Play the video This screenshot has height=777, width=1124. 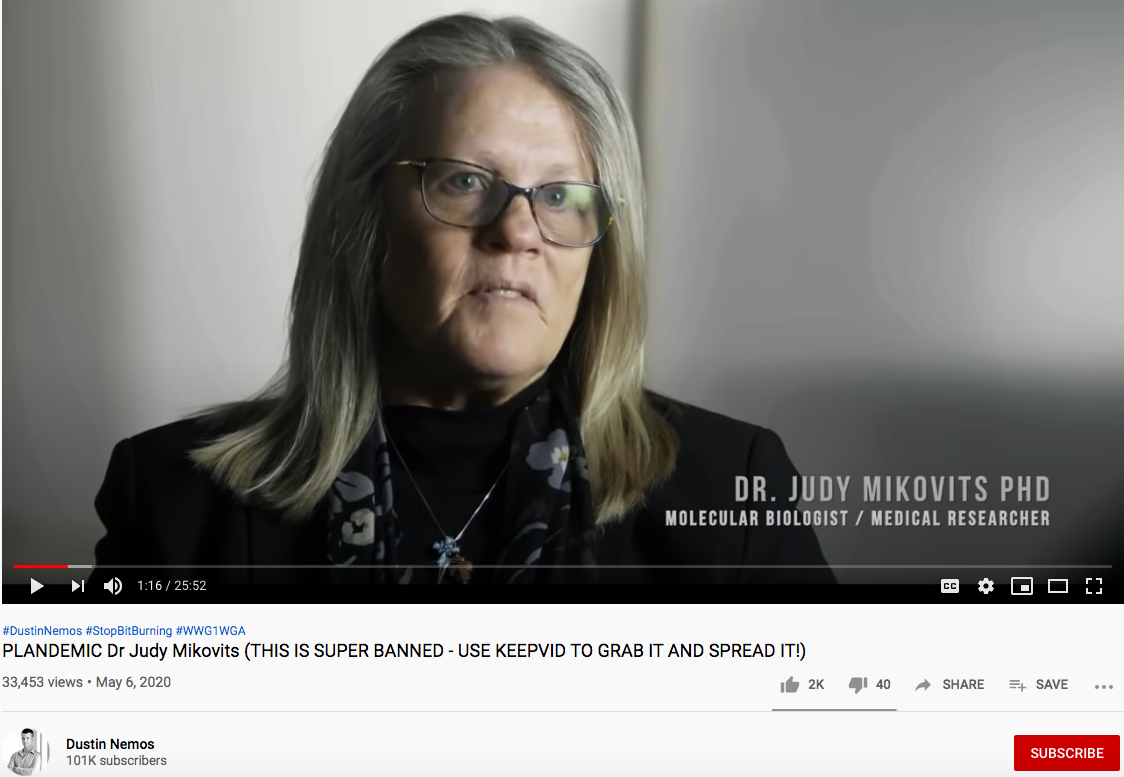tap(37, 586)
